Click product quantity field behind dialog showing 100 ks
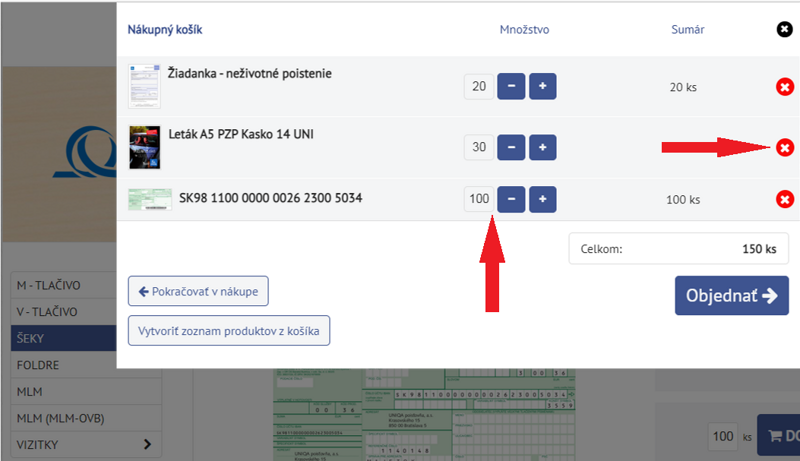This screenshot has height=461, width=800. 723,437
